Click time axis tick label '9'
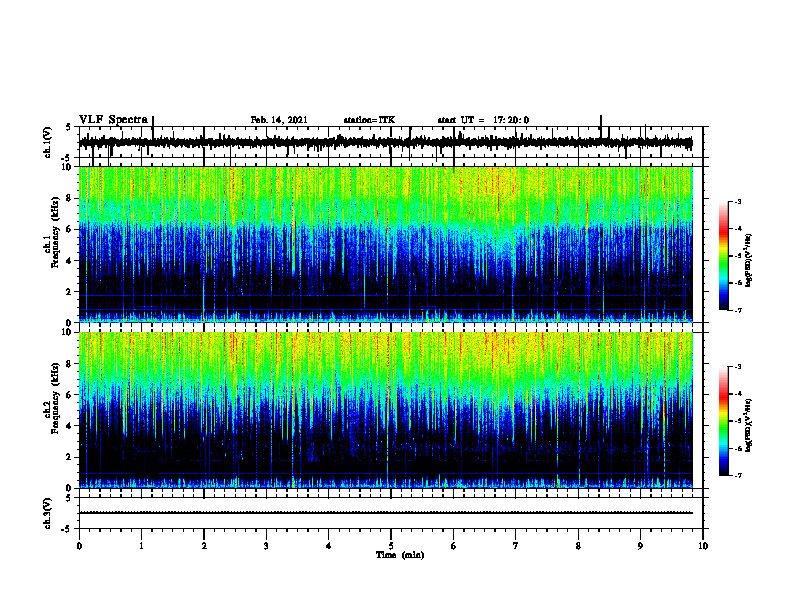This screenshot has height=612, width=792. coord(640,546)
